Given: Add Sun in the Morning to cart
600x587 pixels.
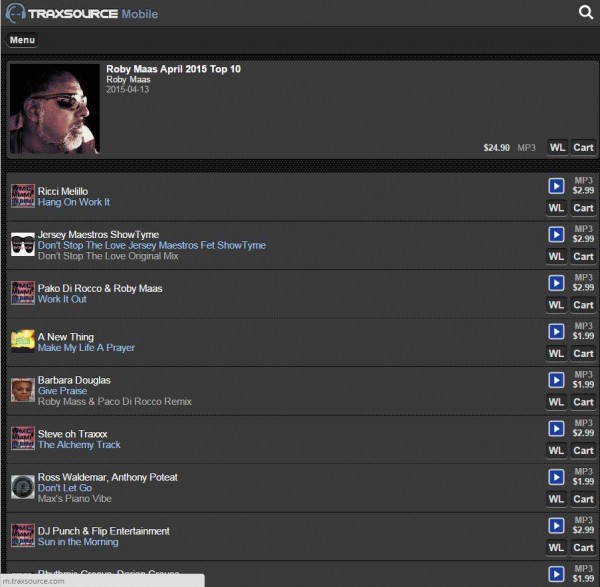Looking at the screenshot, I should coord(583,548).
